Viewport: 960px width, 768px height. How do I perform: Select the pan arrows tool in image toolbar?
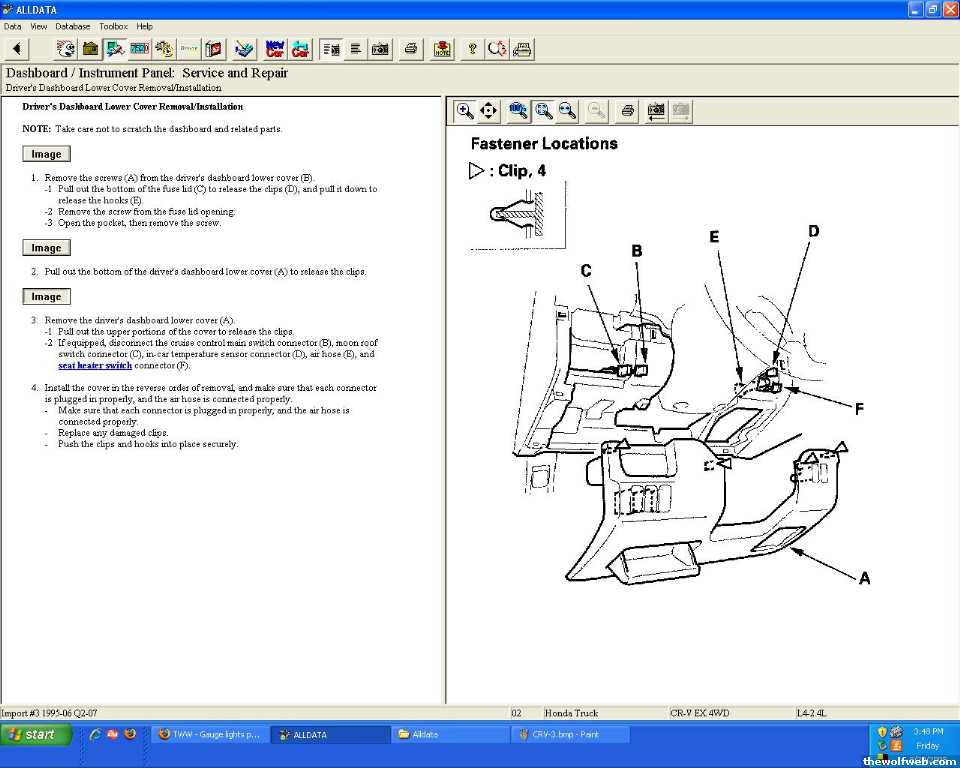[489, 111]
